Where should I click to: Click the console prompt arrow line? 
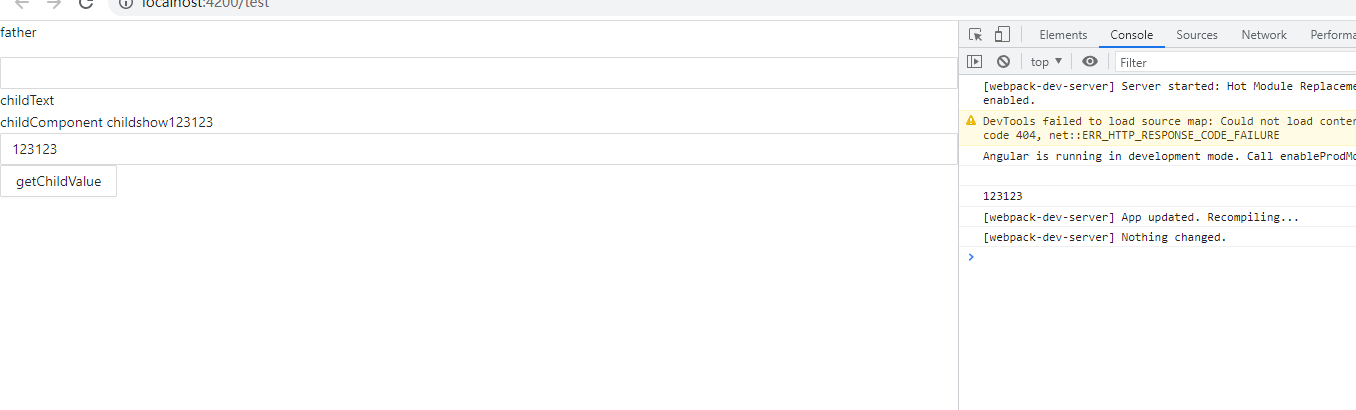point(1150,258)
